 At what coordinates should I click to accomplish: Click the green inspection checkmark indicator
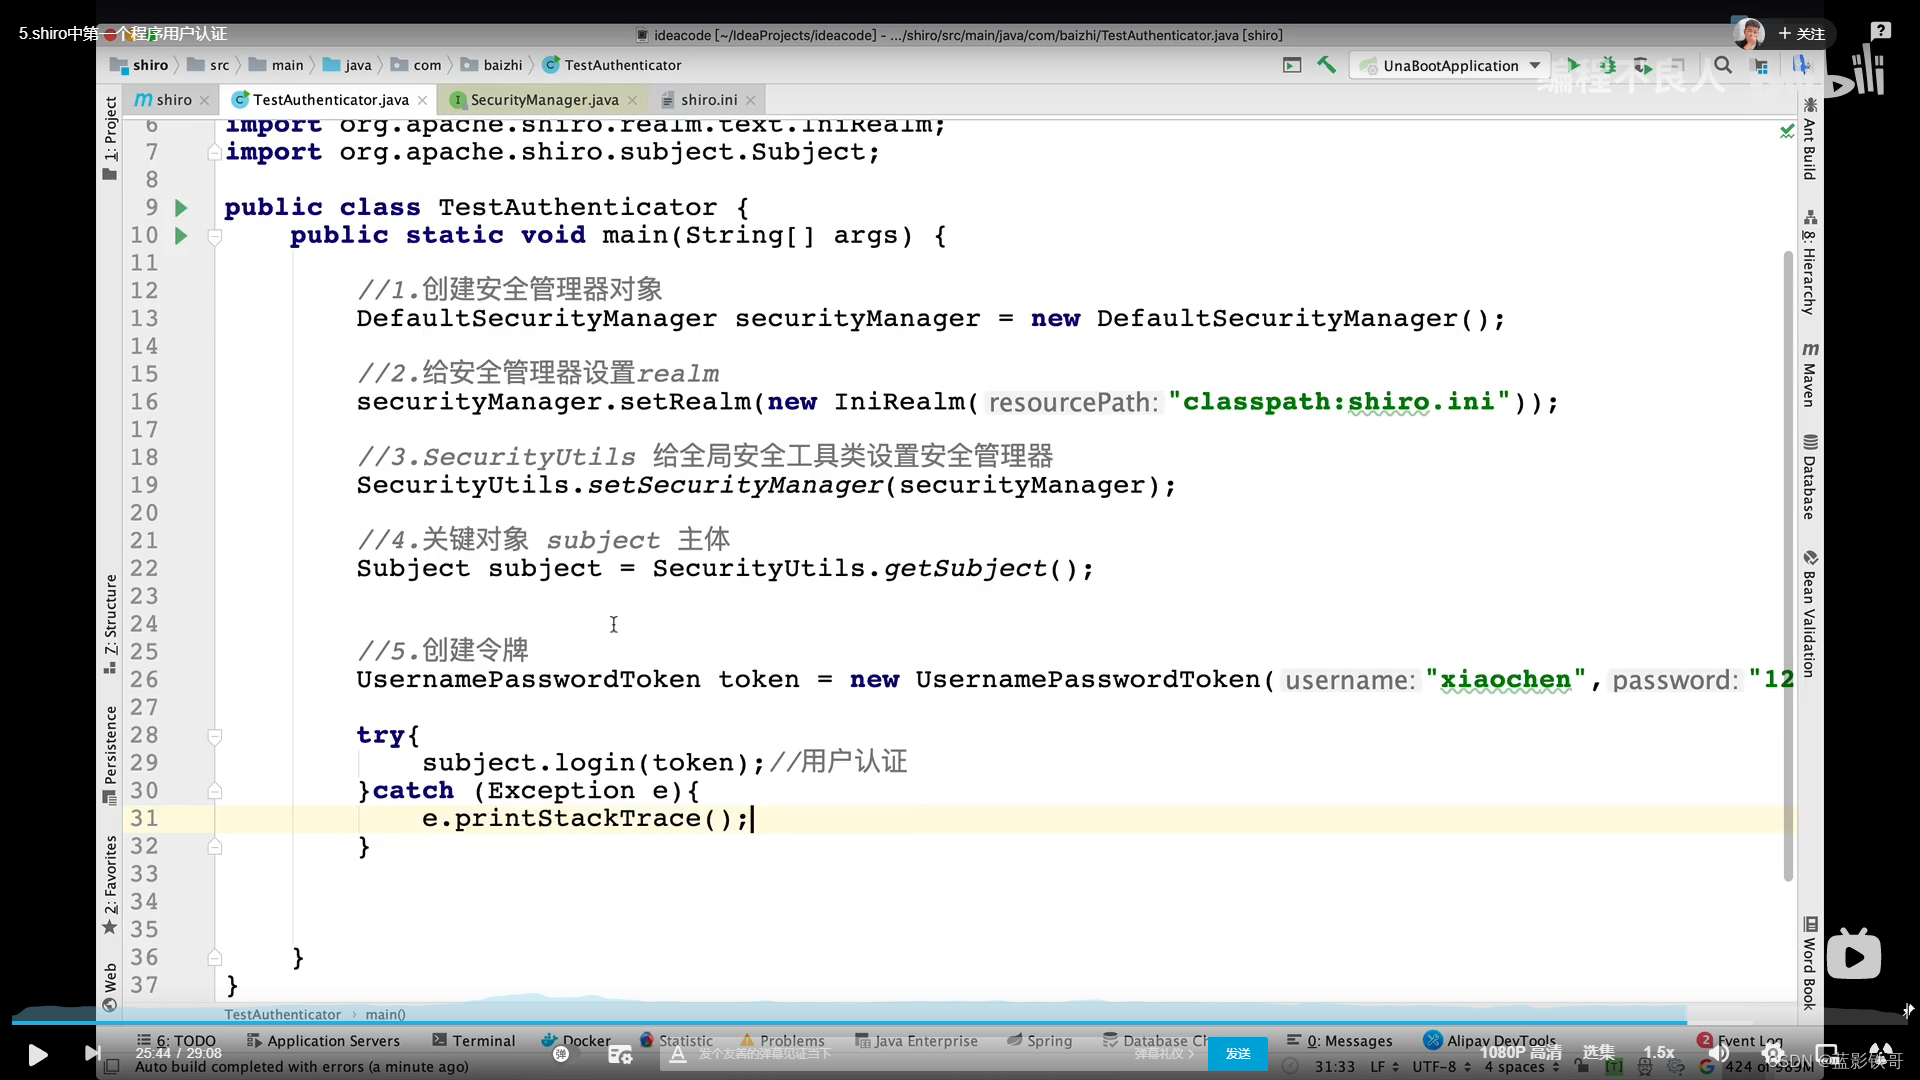tap(1787, 131)
